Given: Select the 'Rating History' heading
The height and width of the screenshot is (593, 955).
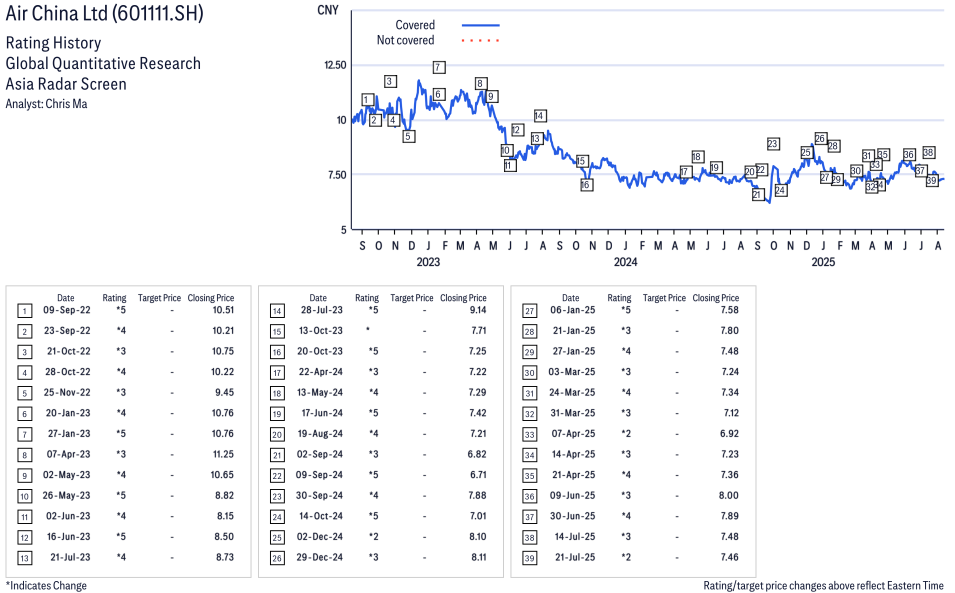Looking at the screenshot, I should tap(54, 43).
